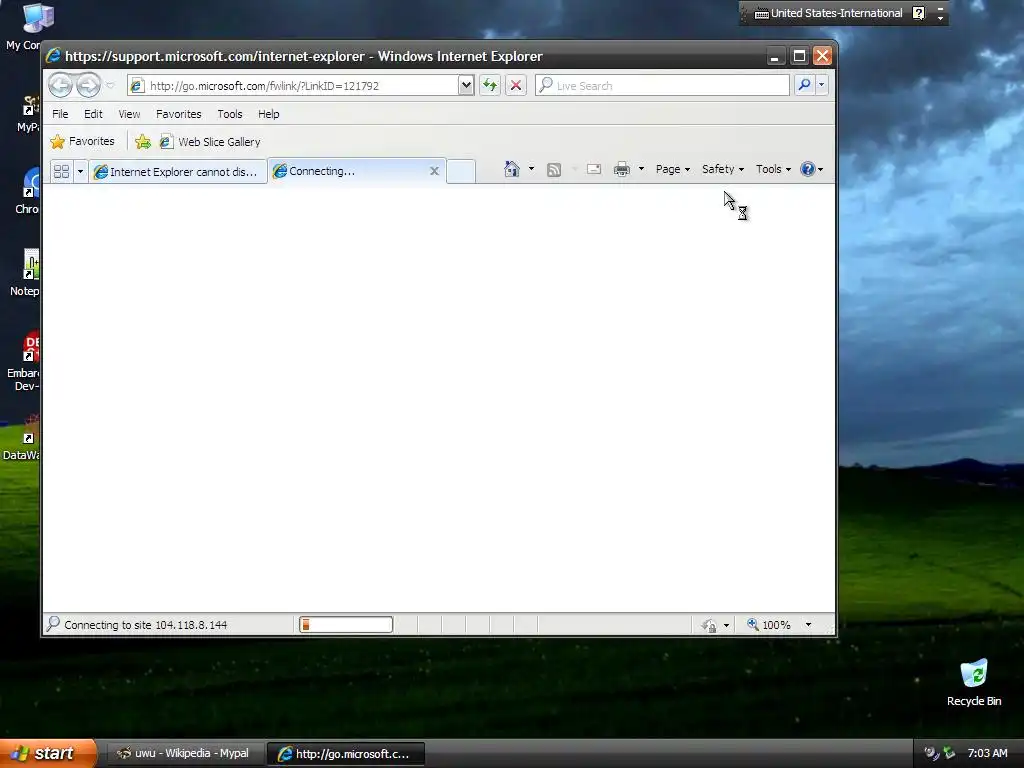Viewport: 1024px width, 768px height.
Task: Click the Print icon
Action: pos(622,169)
